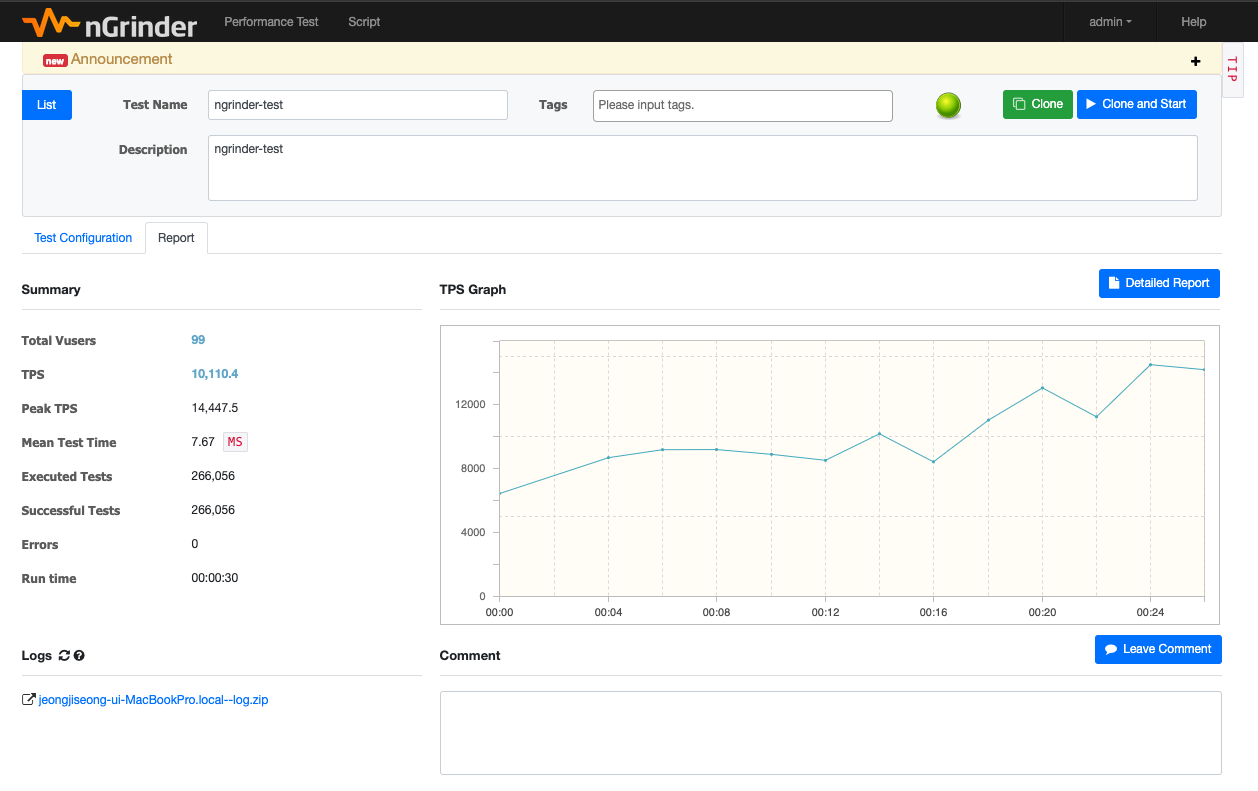The width and height of the screenshot is (1258, 791).
Task: Click the Summary heading
Action: [x=51, y=290]
